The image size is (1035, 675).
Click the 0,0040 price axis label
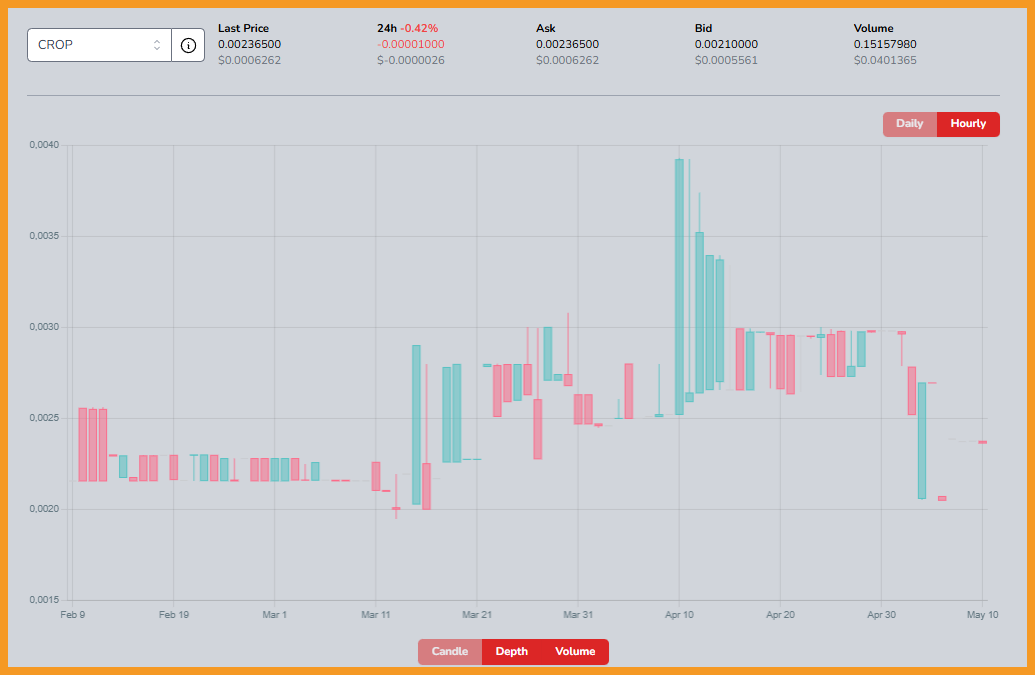(x=44, y=145)
